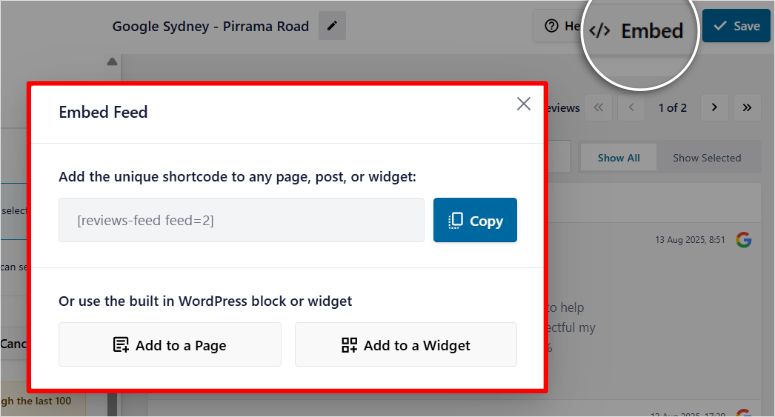
Task: Click the Help question mark icon
Action: coord(551,26)
